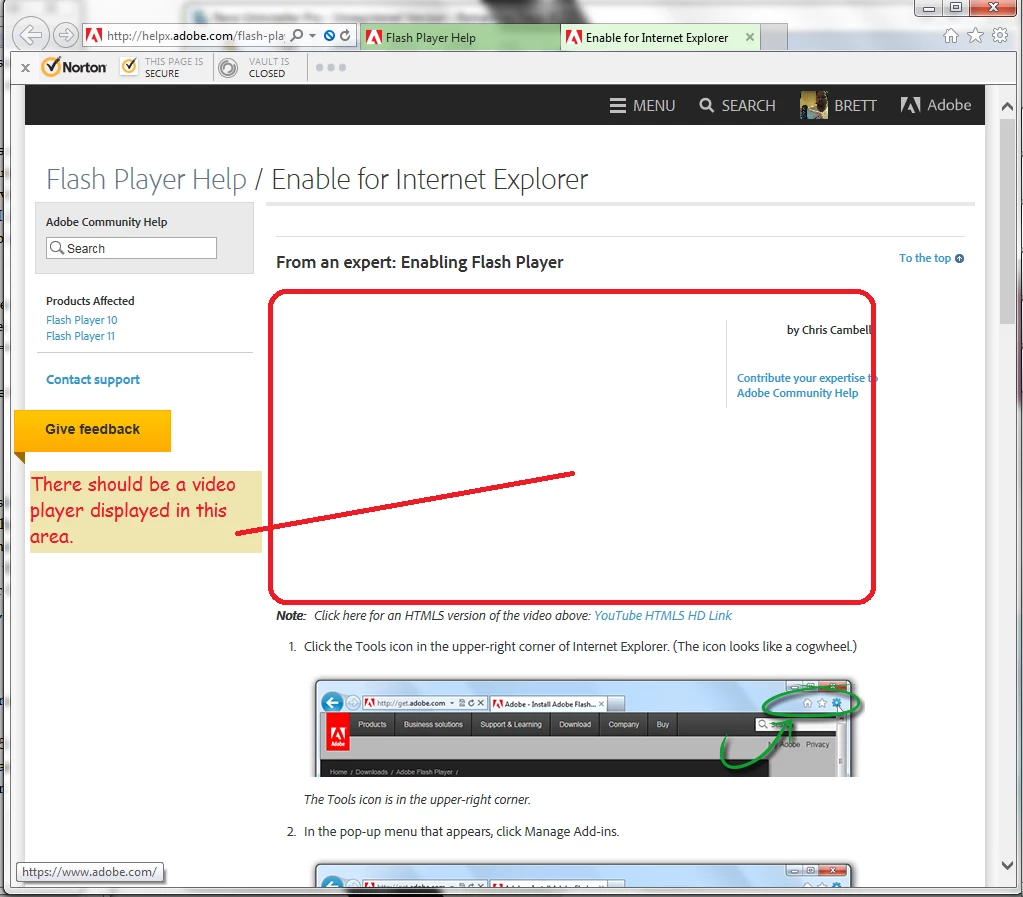Open the address bar dropdown arrow
The height and width of the screenshot is (897, 1023).
(x=313, y=35)
